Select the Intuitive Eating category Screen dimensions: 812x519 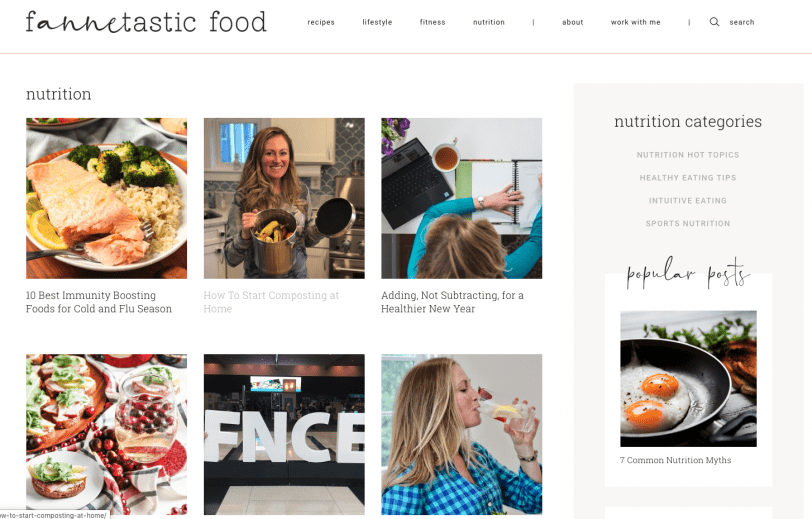(x=688, y=200)
